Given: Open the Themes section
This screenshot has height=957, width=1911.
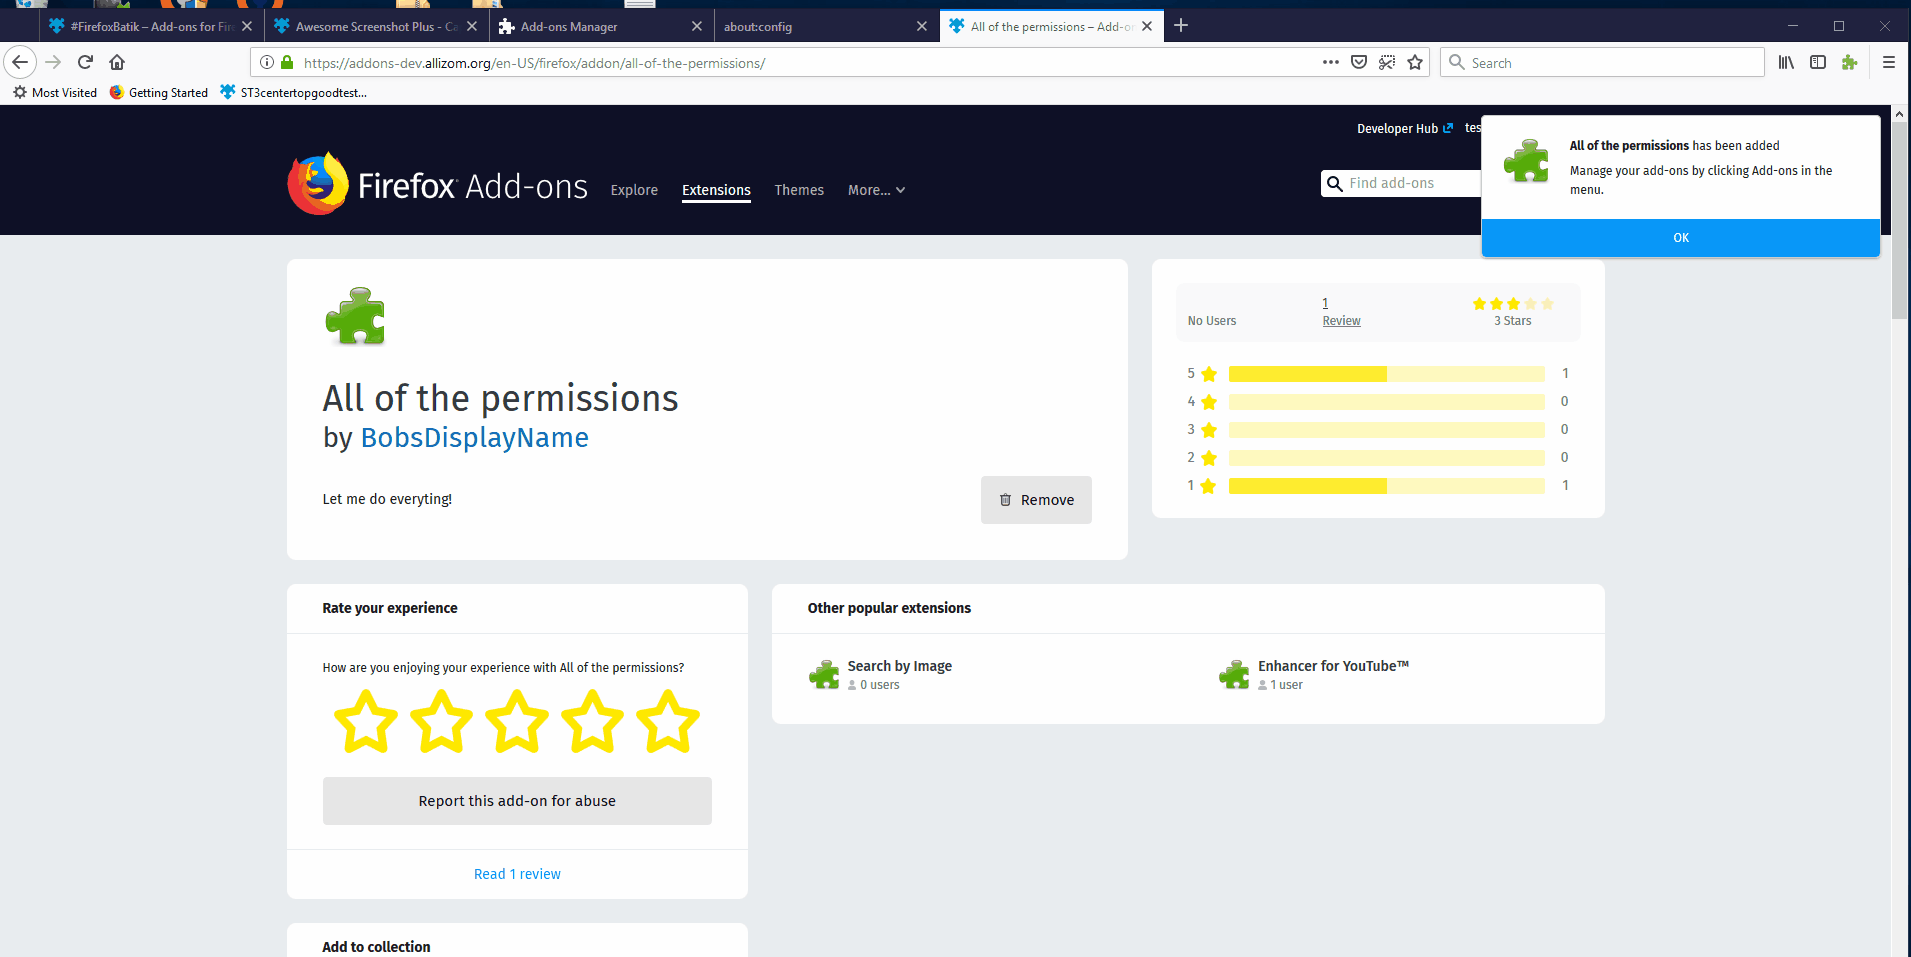Looking at the screenshot, I should point(799,190).
